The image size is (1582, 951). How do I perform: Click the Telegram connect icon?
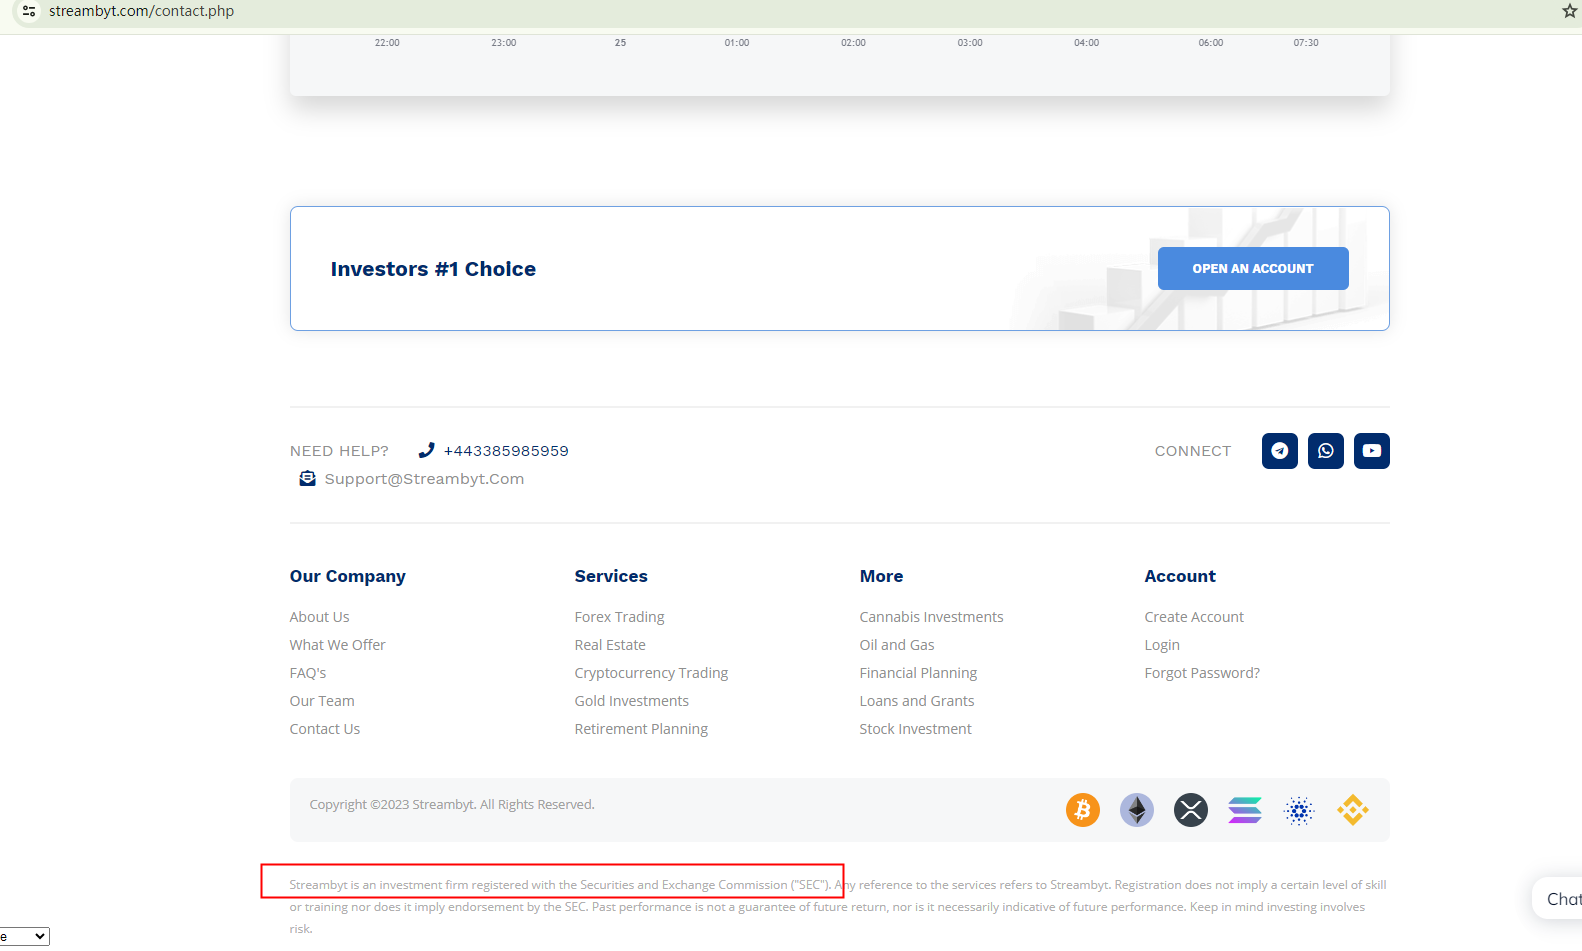tap(1279, 451)
